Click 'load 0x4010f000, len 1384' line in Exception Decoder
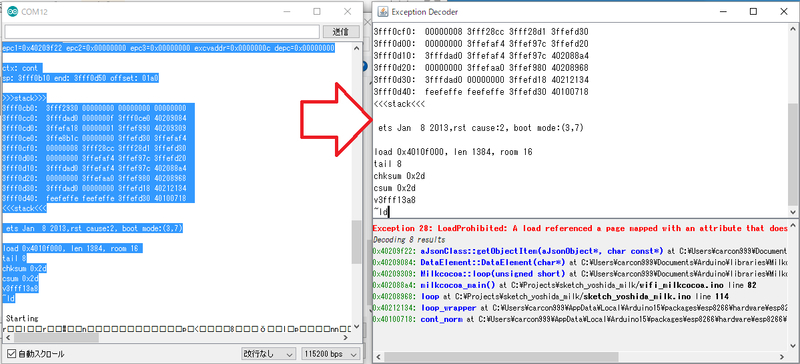800x364 pixels. click(x=454, y=152)
